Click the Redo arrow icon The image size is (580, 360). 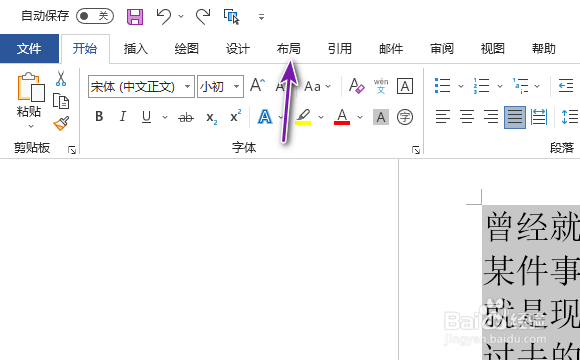[203, 17]
